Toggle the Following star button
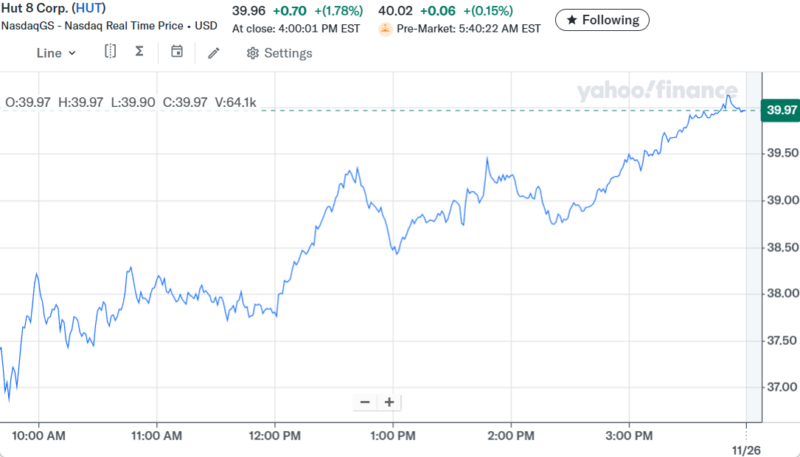The width and height of the screenshot is (800, 457). [602, 19]
